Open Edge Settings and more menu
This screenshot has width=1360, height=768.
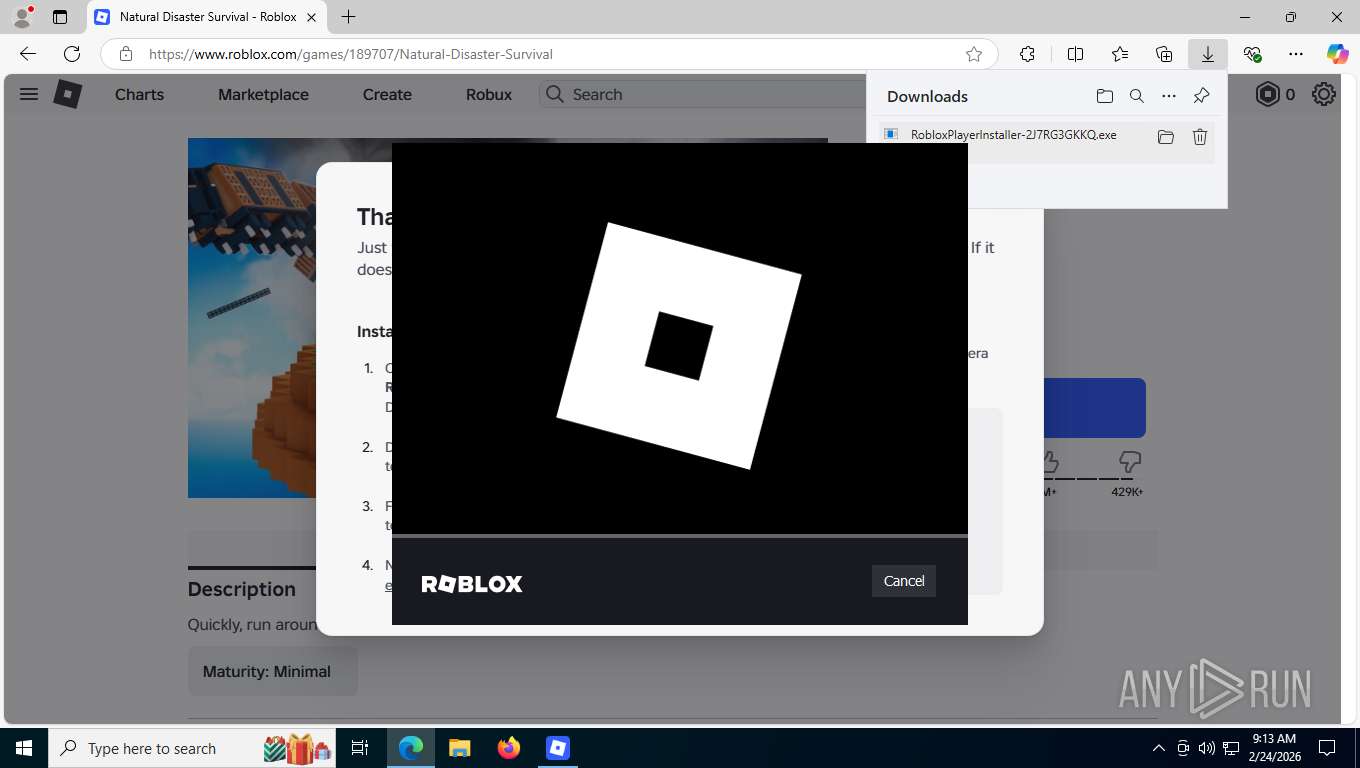[1296, 54]
